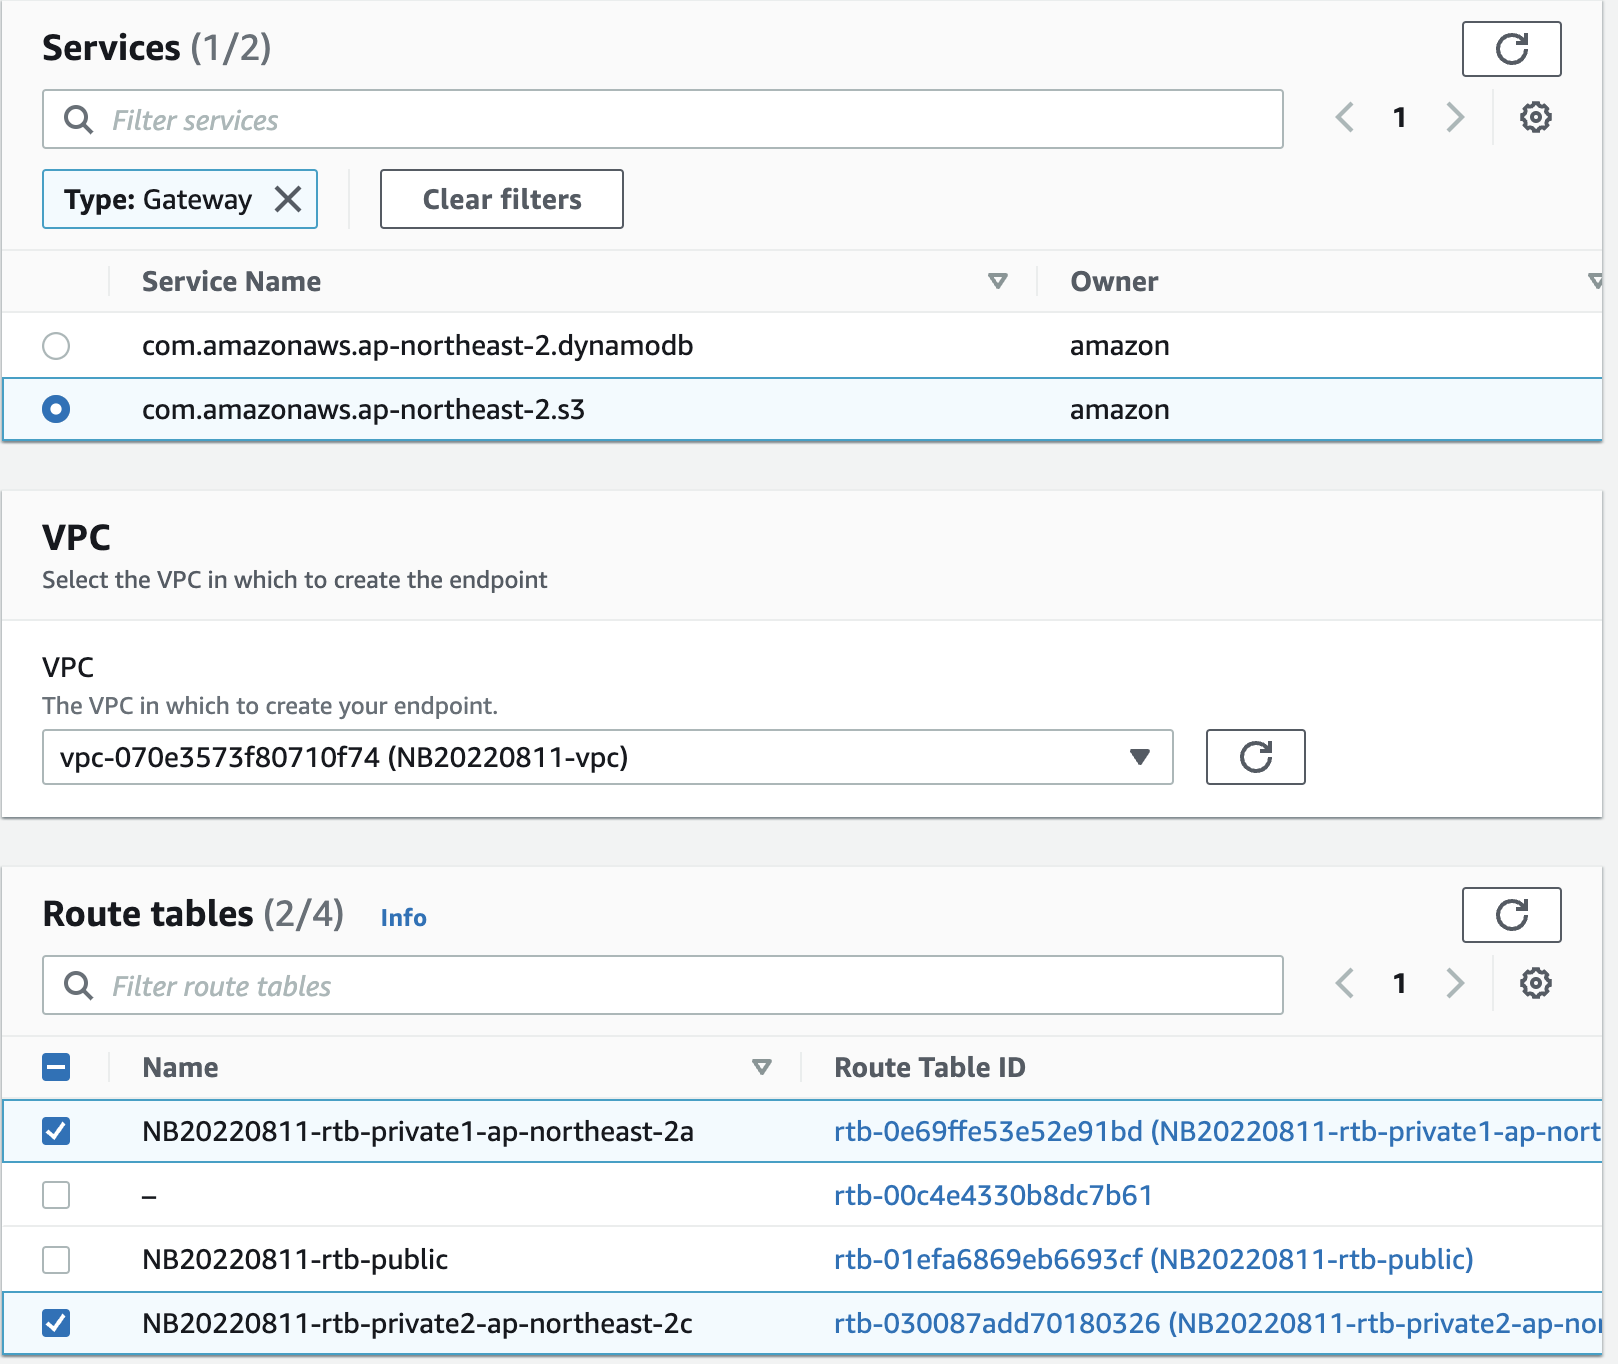Refresh the Services list
Viewport: 1618px width, 1364px height.
(1511, 49)
